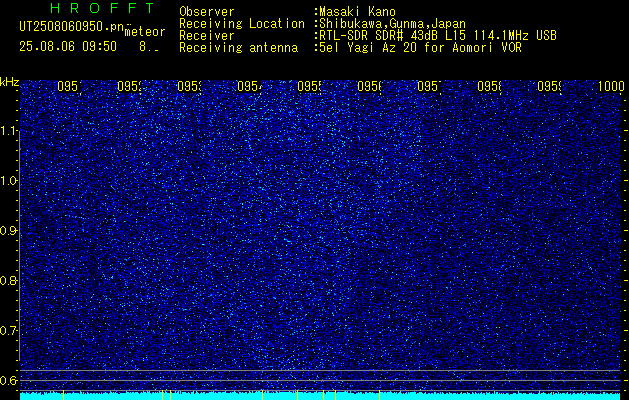629x400 pixels.
Task: Click the 0955 time label
Action: 309,87
